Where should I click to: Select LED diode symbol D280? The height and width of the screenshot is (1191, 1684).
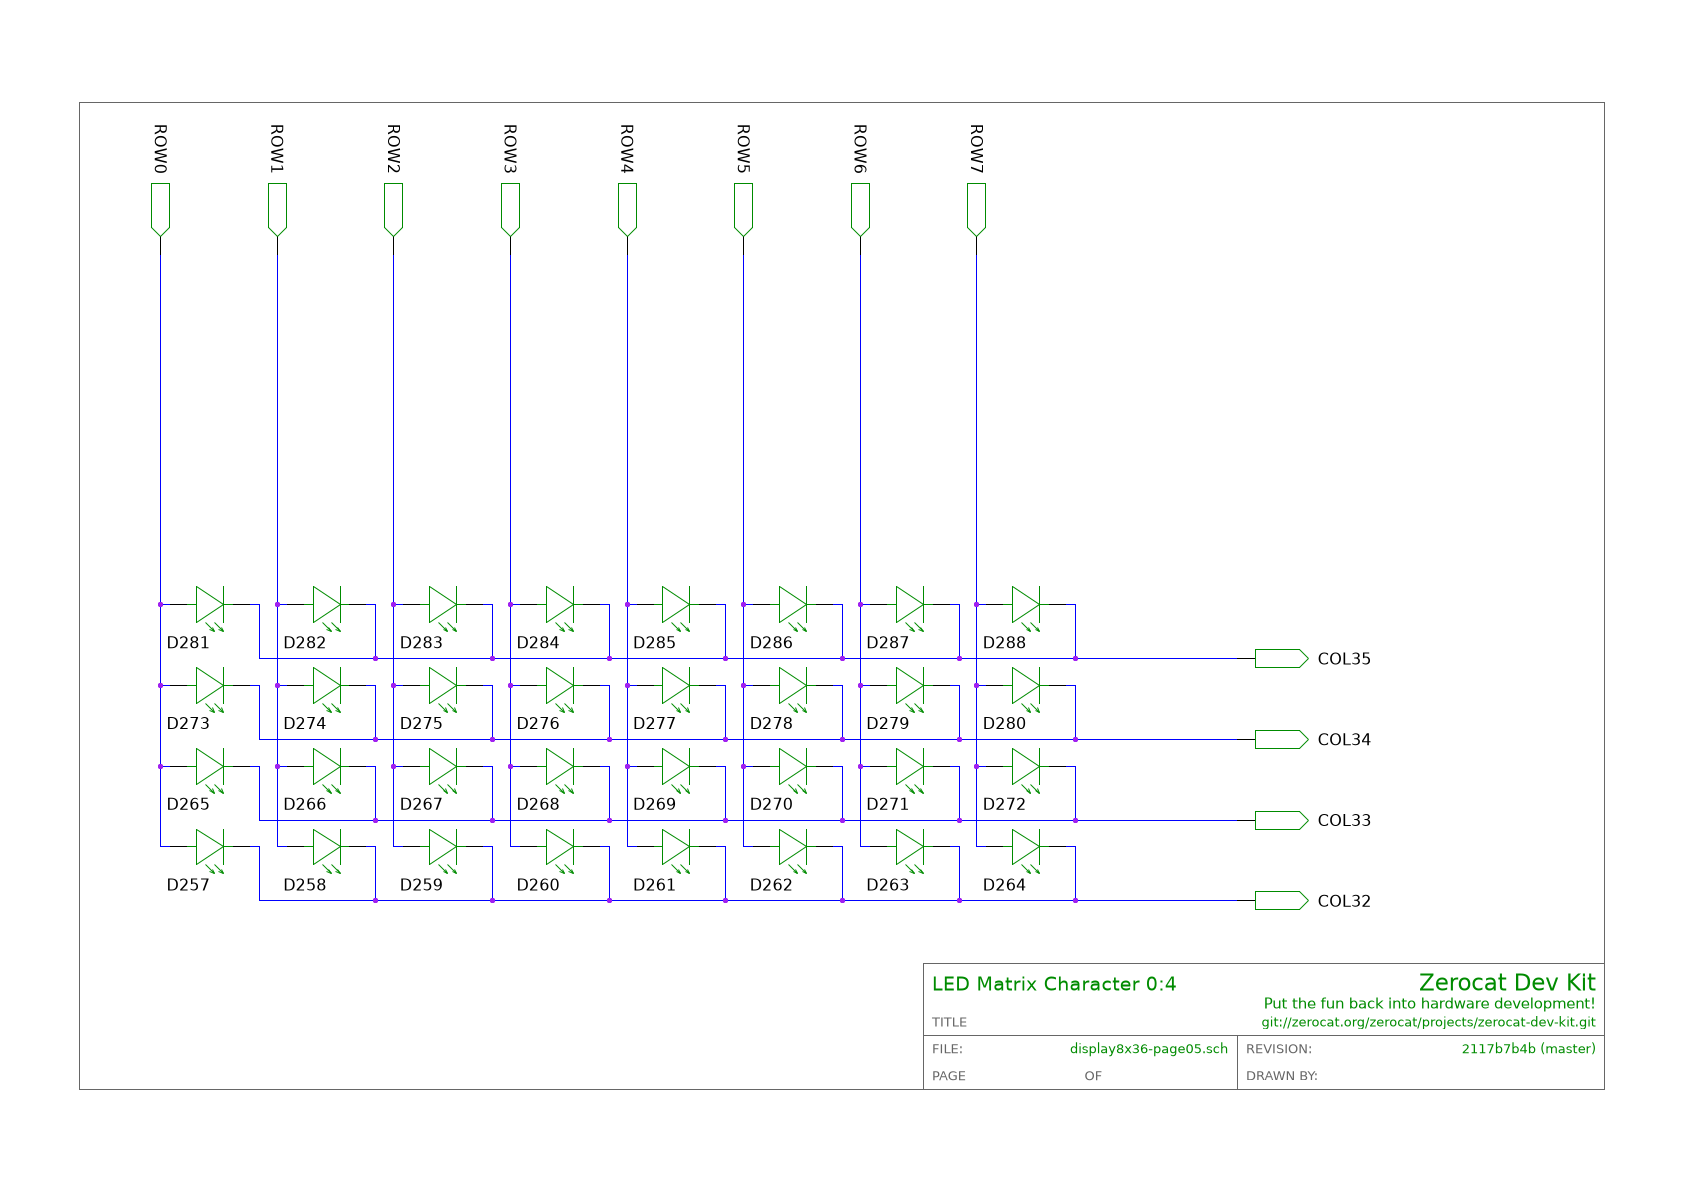[1026, 687]
